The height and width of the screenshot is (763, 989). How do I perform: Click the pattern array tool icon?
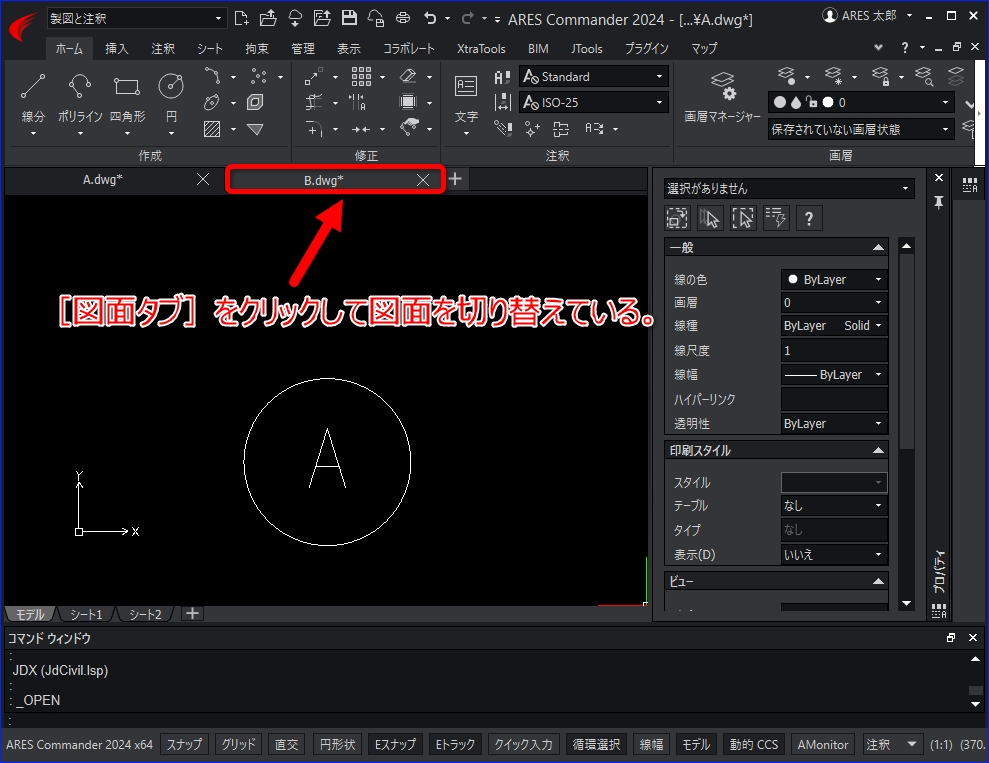point(361,77)
